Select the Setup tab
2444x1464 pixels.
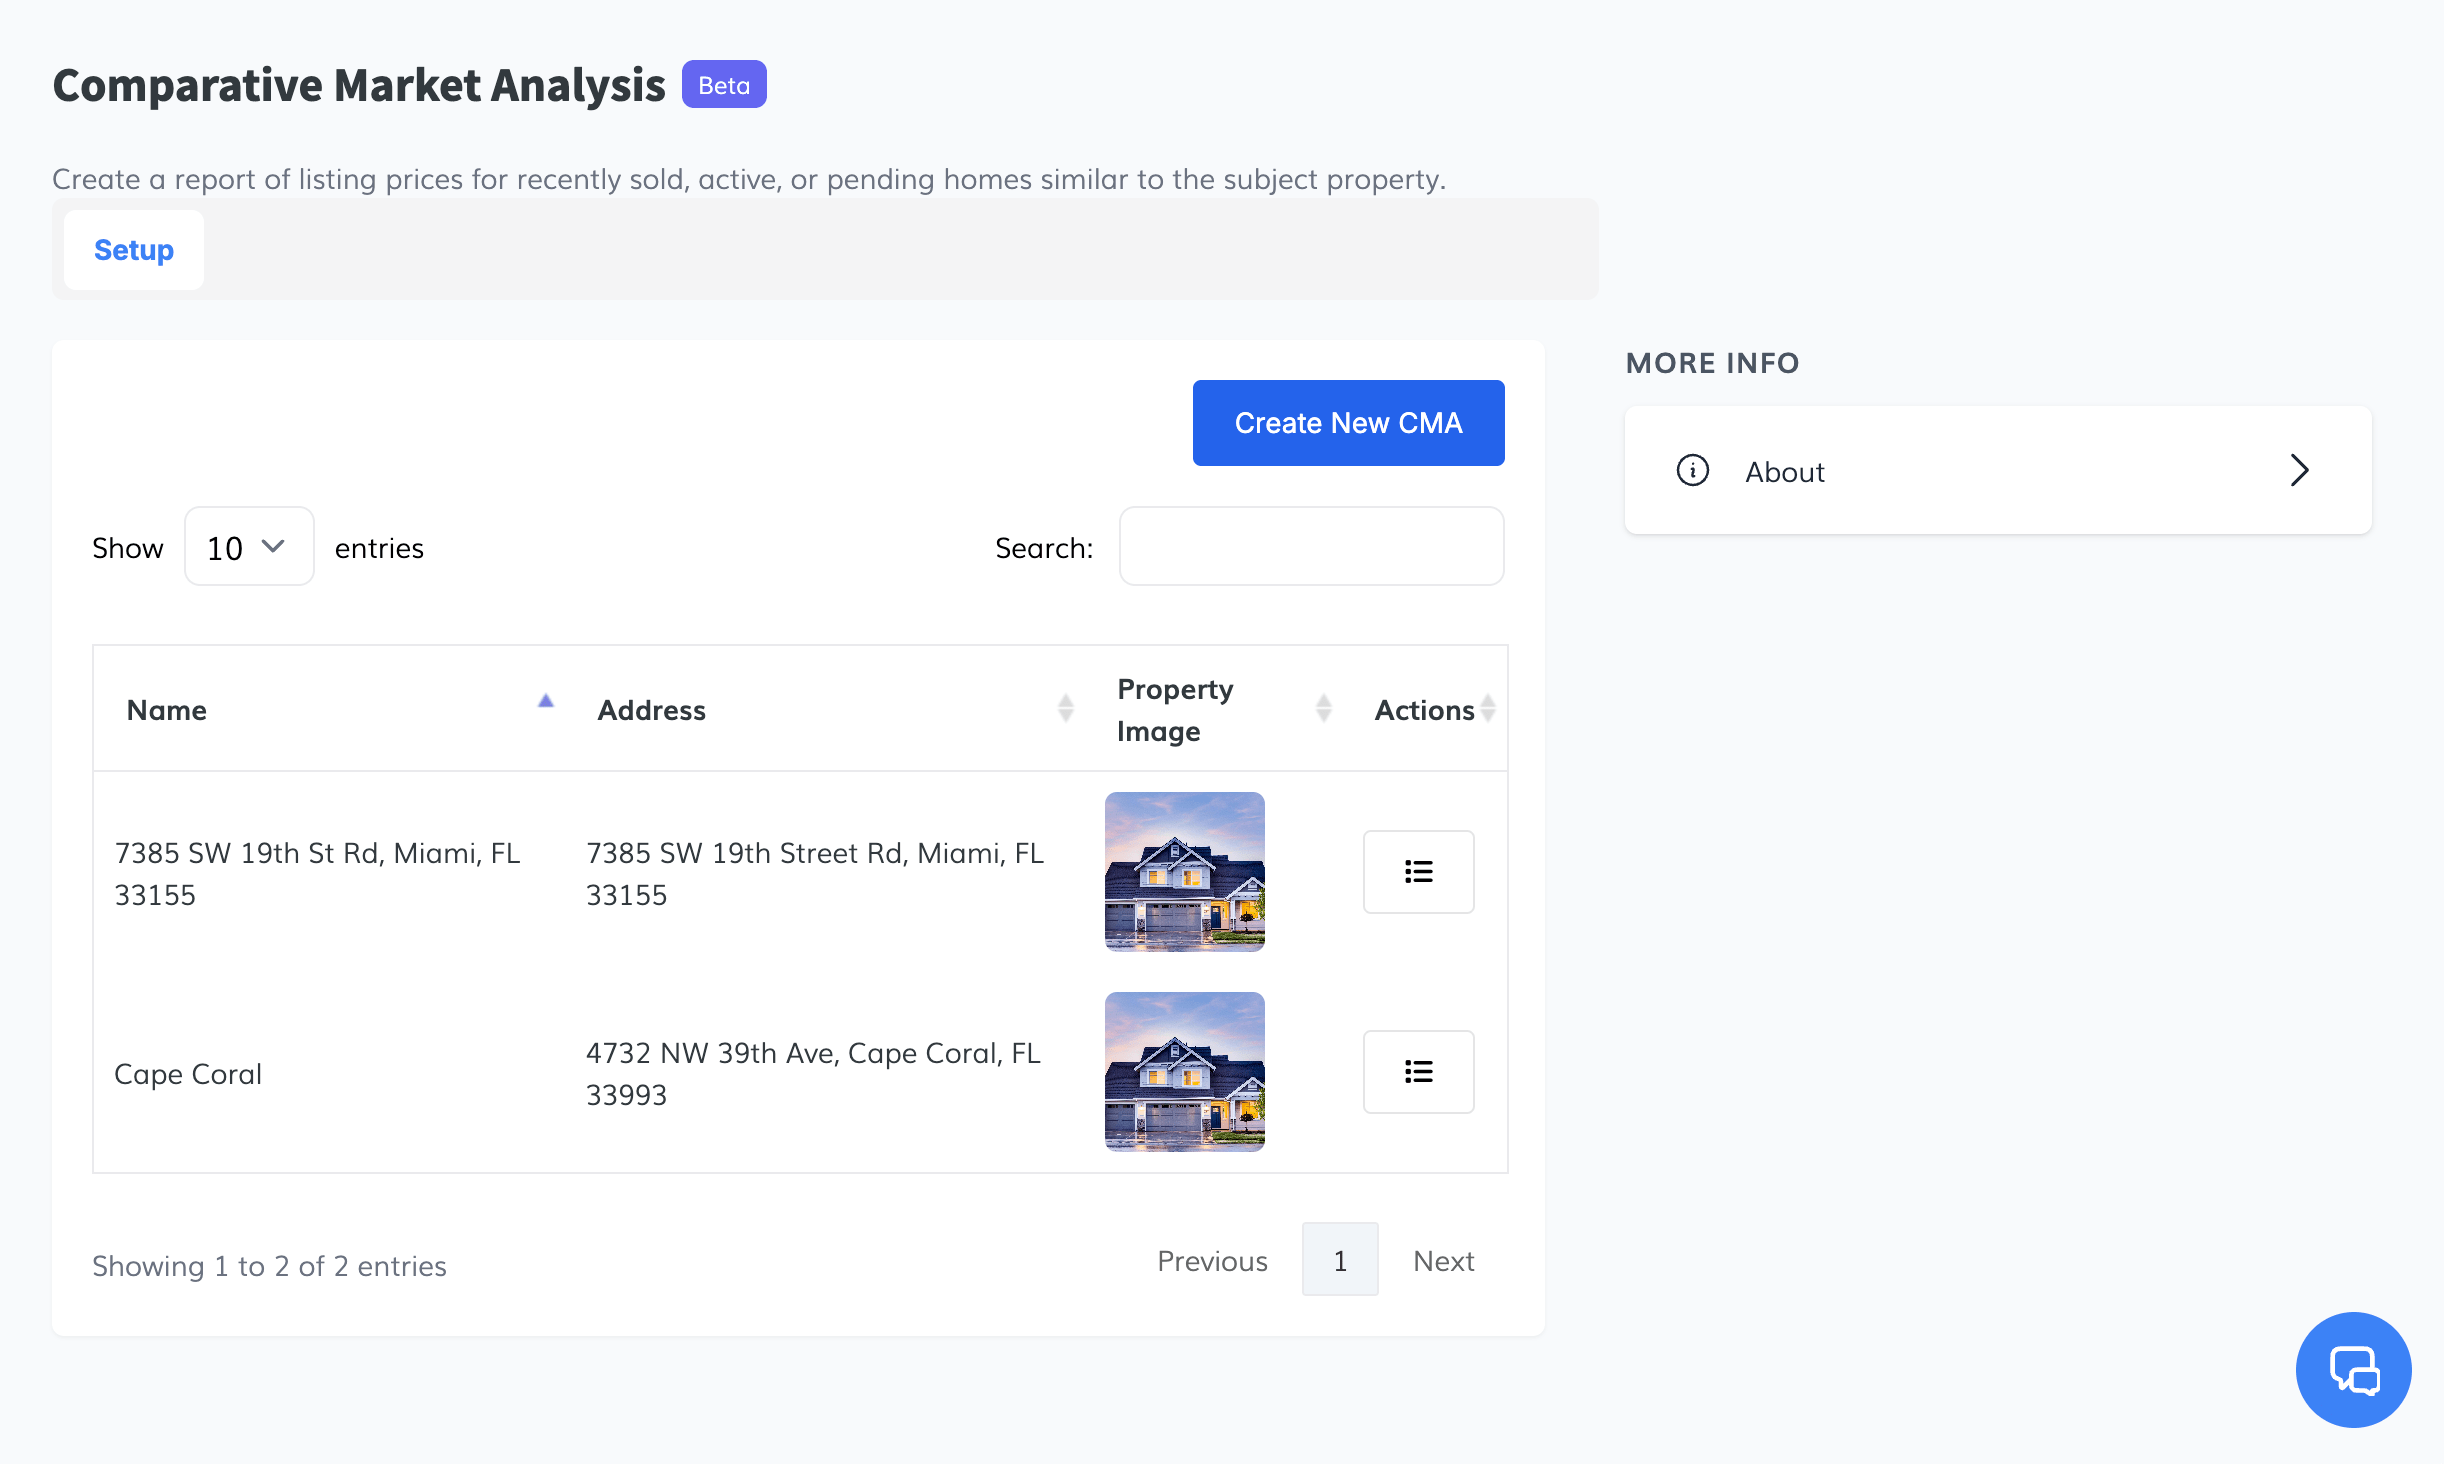coord(133,250)
